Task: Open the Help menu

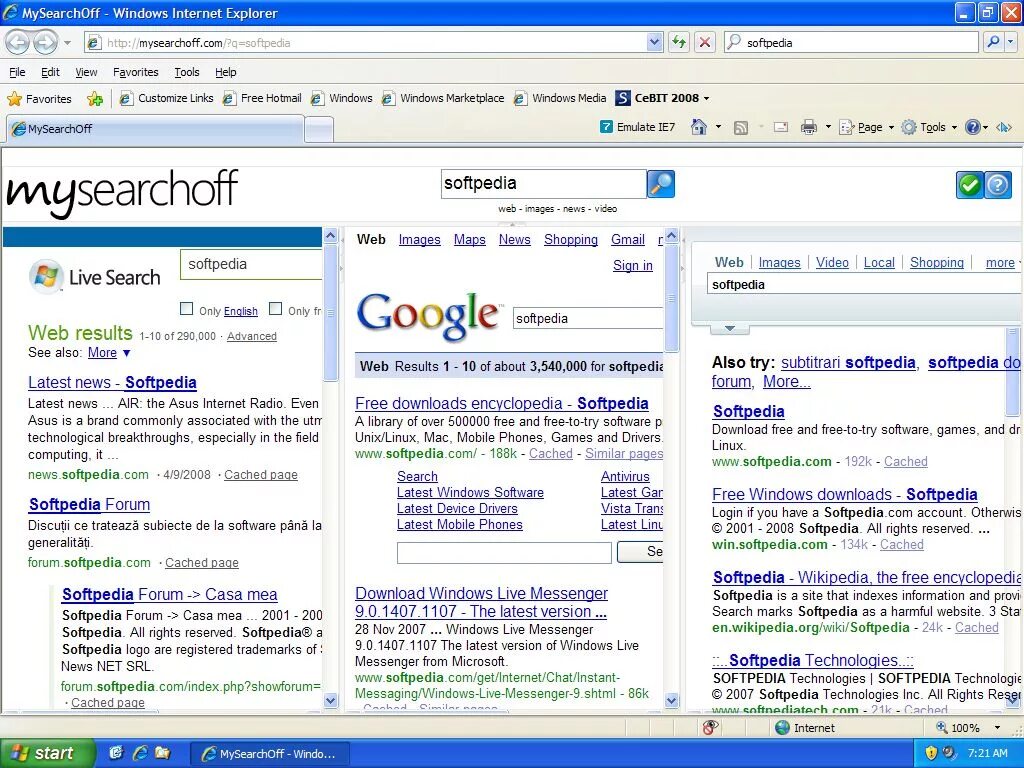Action: 226,72
